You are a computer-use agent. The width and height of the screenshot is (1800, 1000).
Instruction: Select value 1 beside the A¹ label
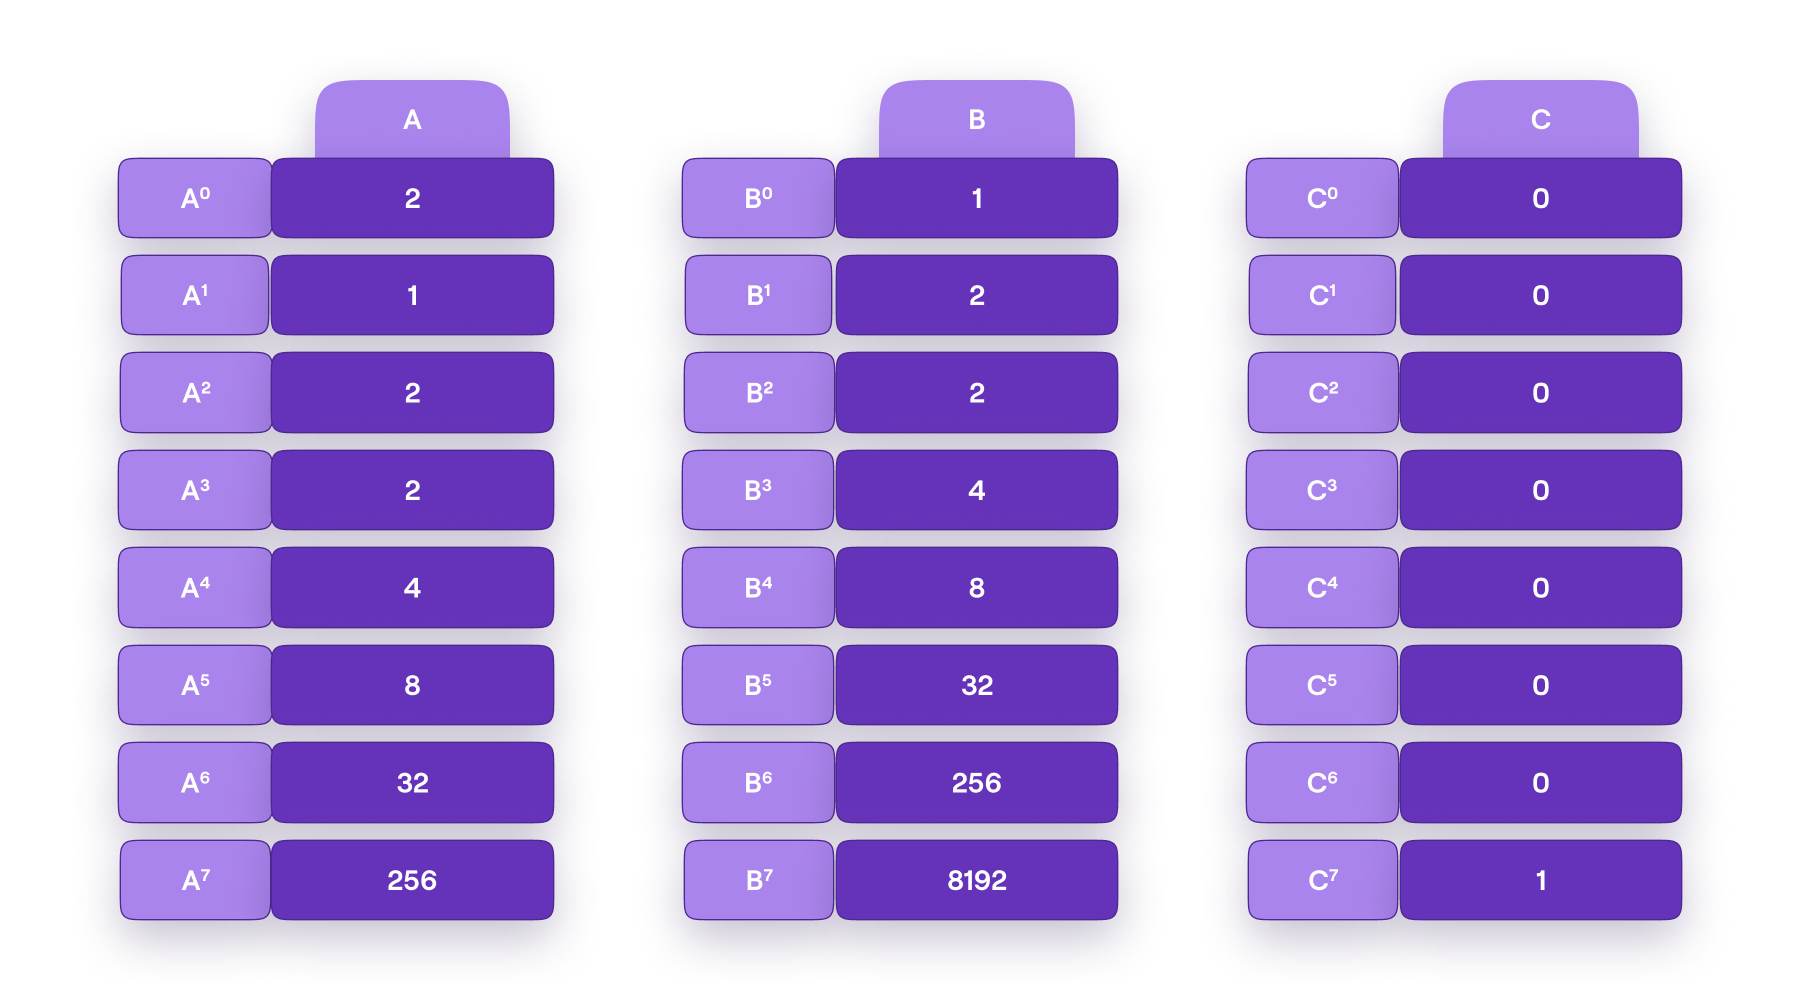(412, 295)
